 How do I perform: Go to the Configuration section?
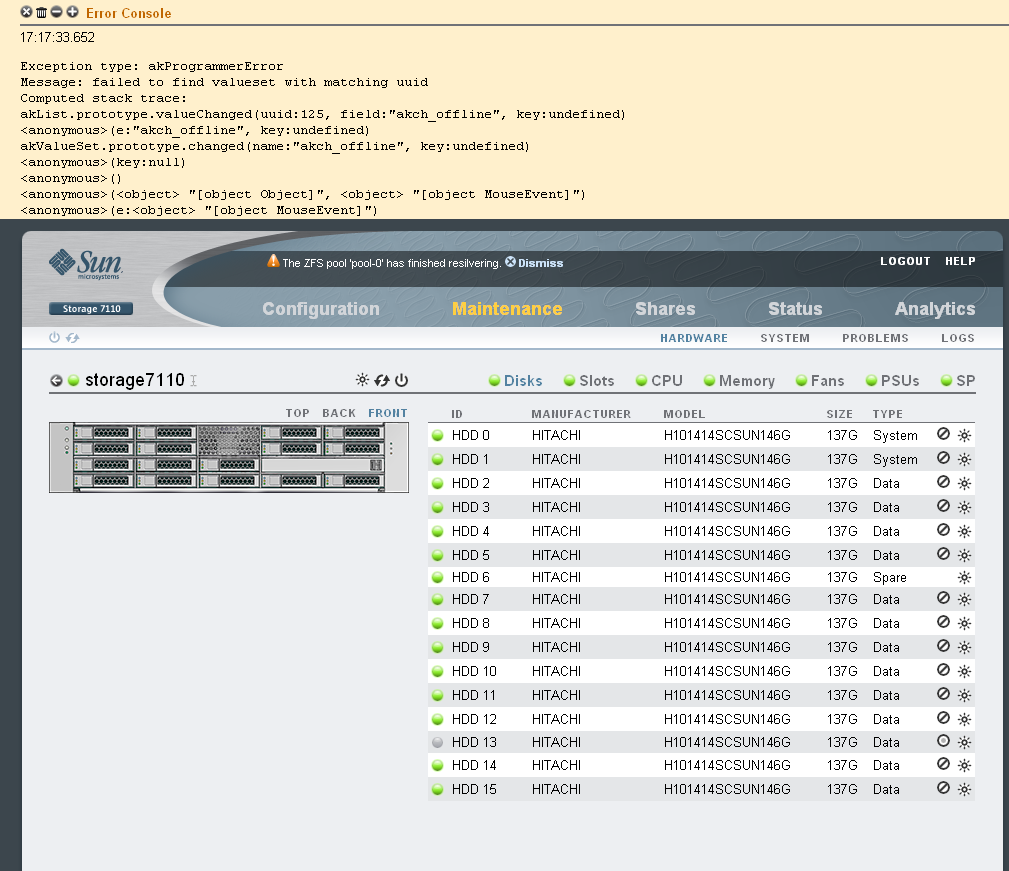tap(320, 309)
